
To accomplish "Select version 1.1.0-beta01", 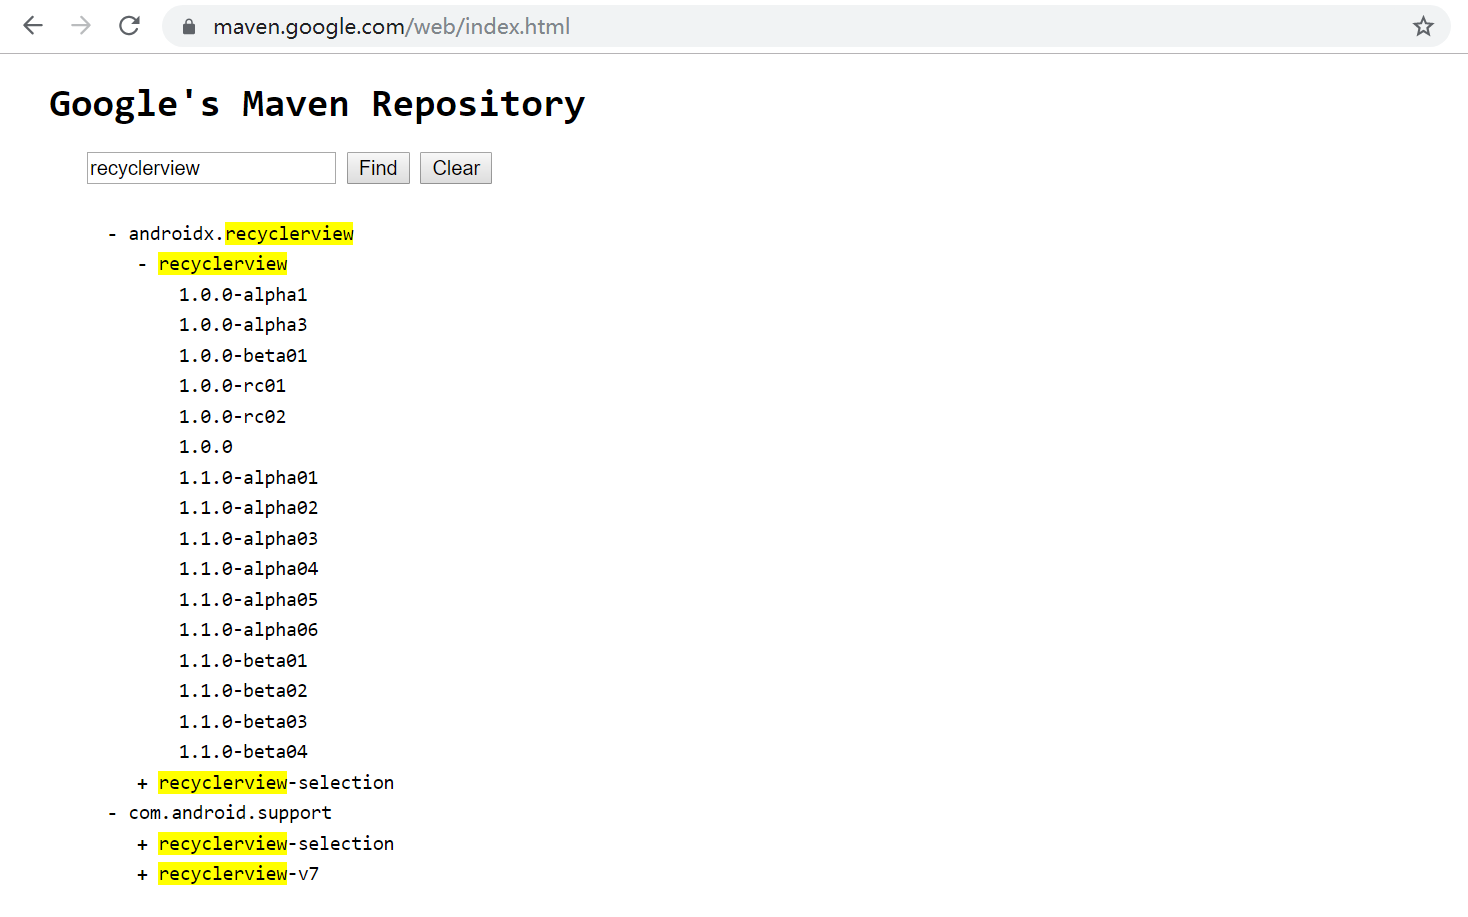I will tap(243, 661).
